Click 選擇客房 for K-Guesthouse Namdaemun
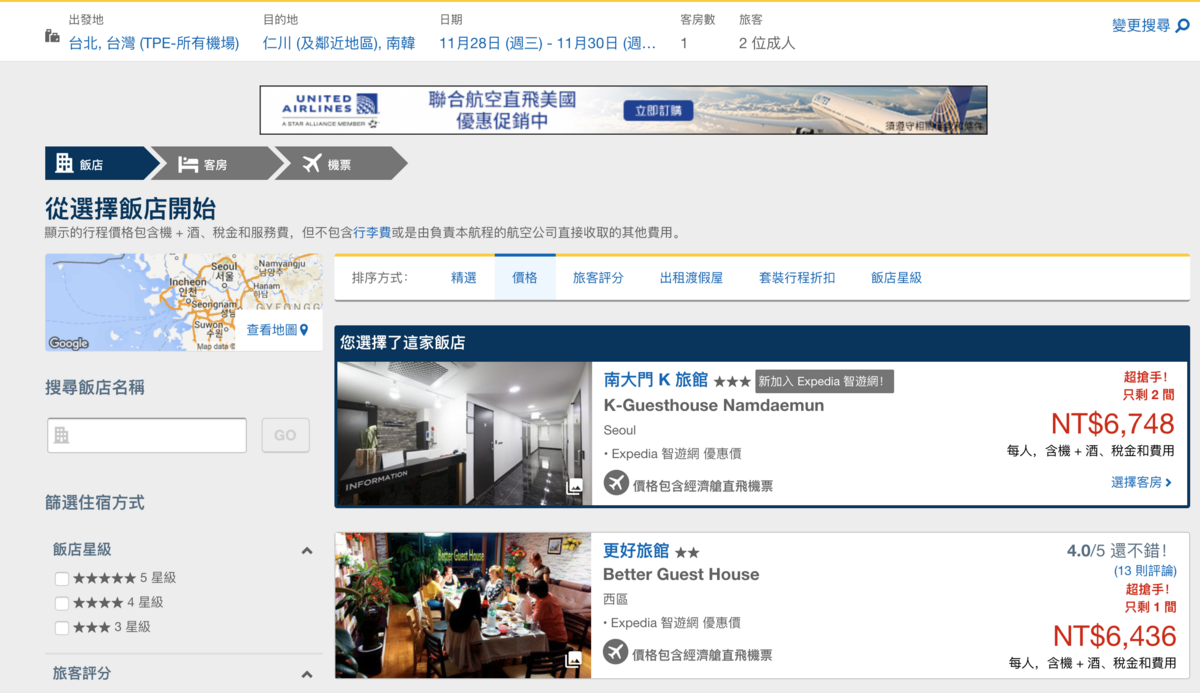This screenshot has height=693, width=1200. 1141,482
